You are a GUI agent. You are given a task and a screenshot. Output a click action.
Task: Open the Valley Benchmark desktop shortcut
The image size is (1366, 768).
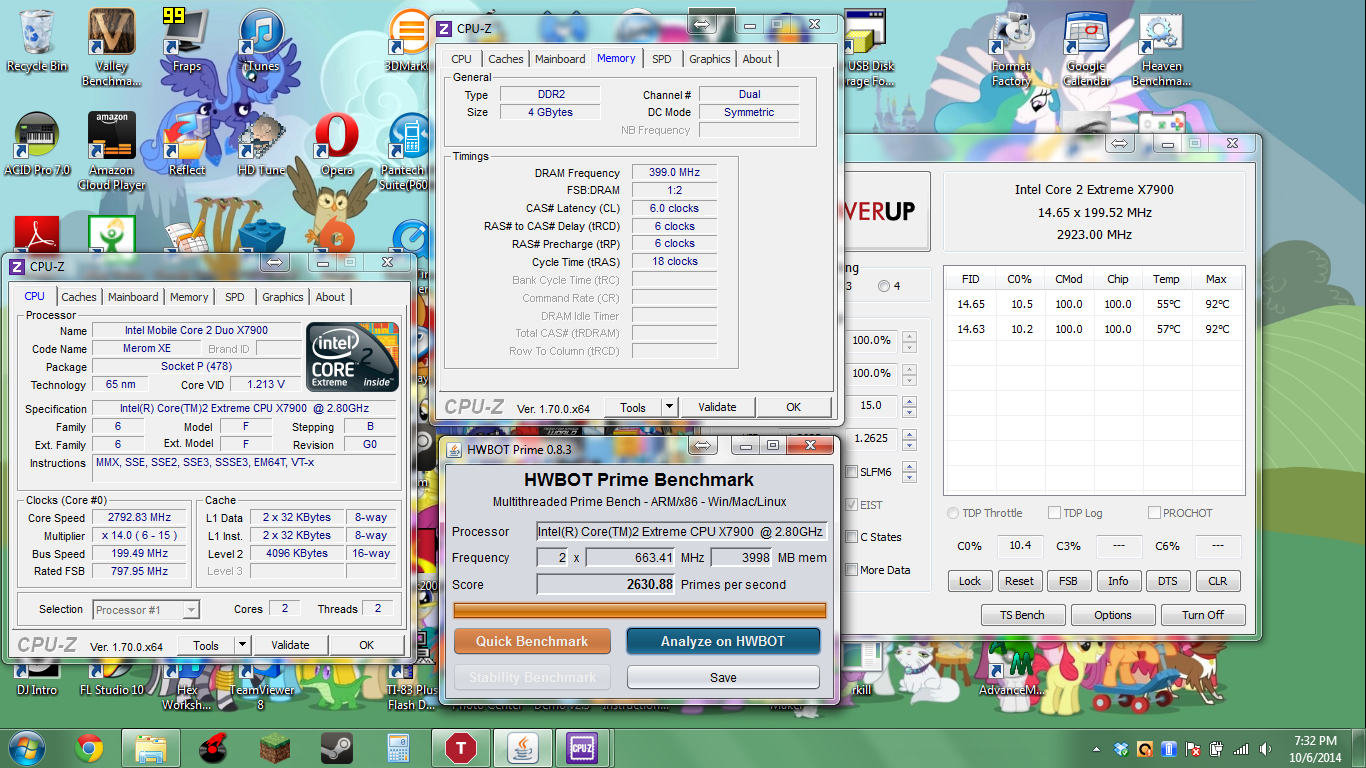112,46
